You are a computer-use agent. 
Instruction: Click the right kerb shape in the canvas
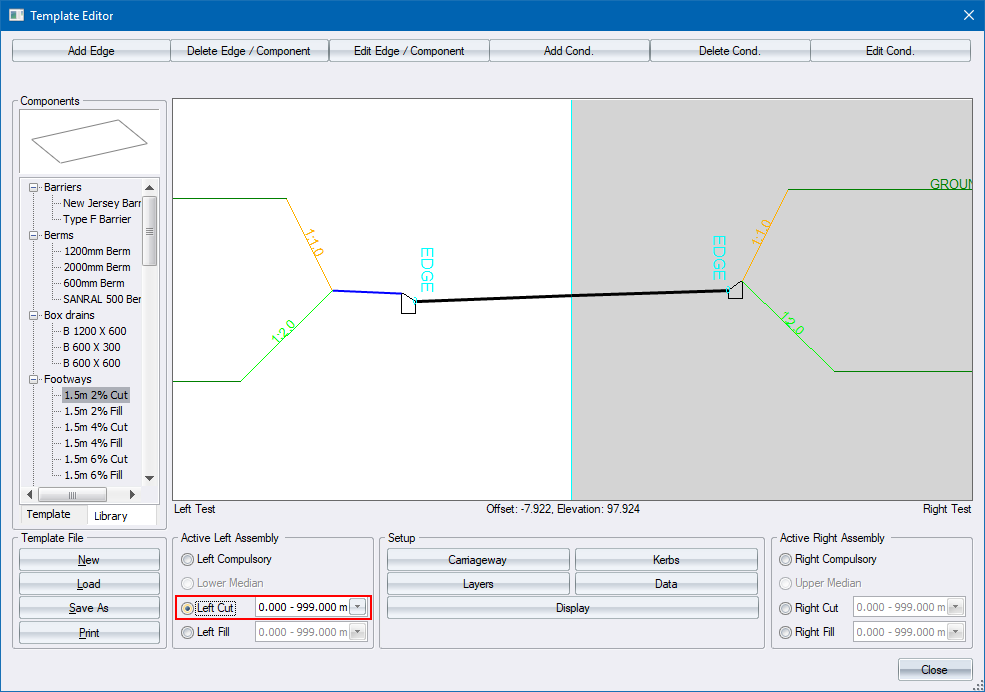(735, 291)
